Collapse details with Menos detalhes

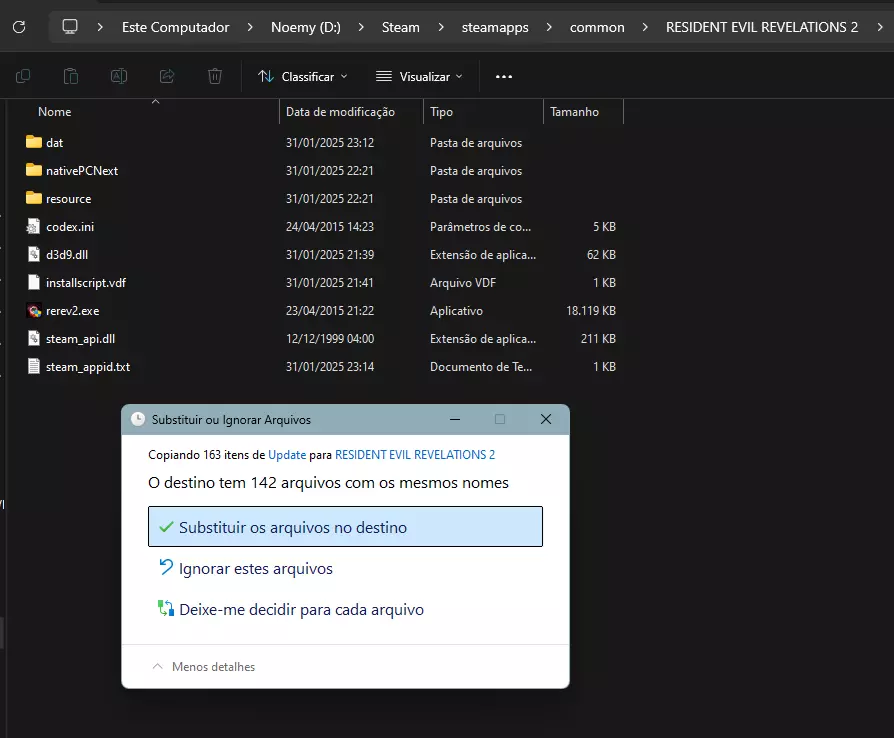pos(204,667)
